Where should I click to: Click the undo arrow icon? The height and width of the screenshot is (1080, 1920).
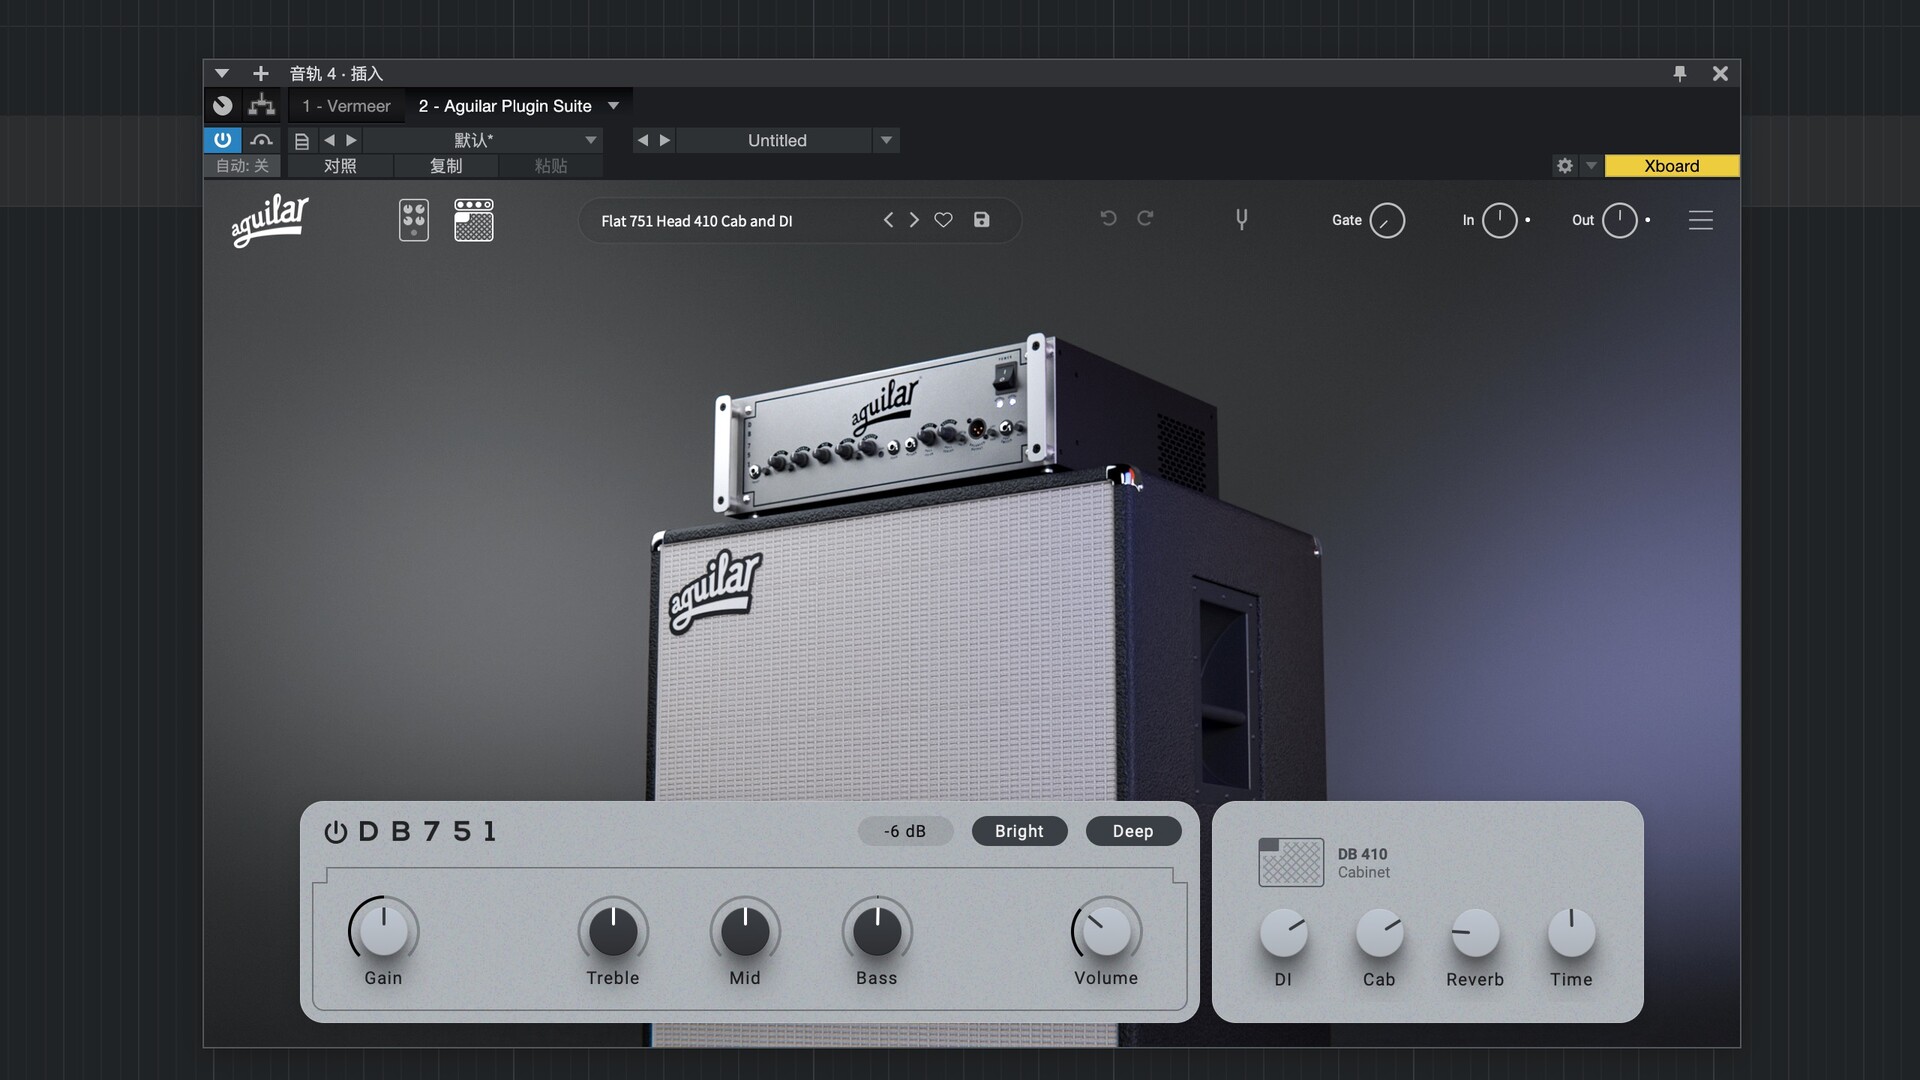pyautogui.click(x=1108, y=218)
